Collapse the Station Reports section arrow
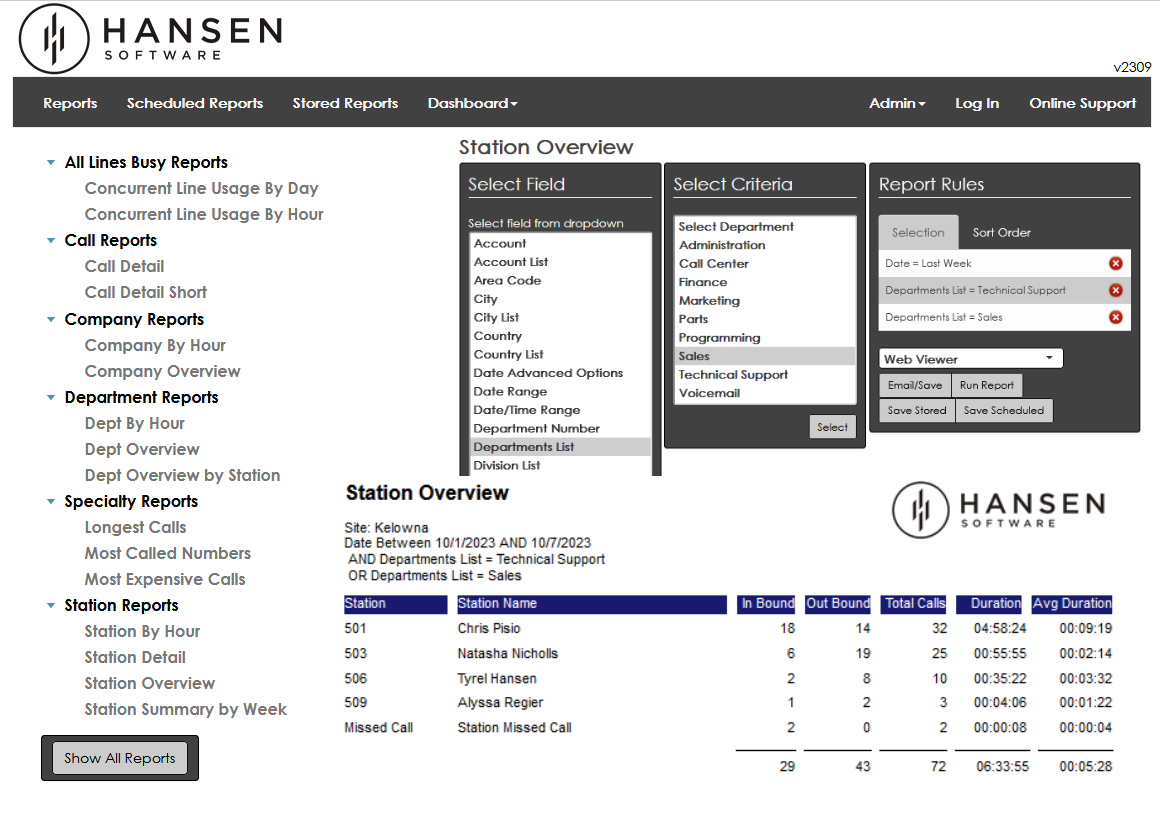 [51, 606]
